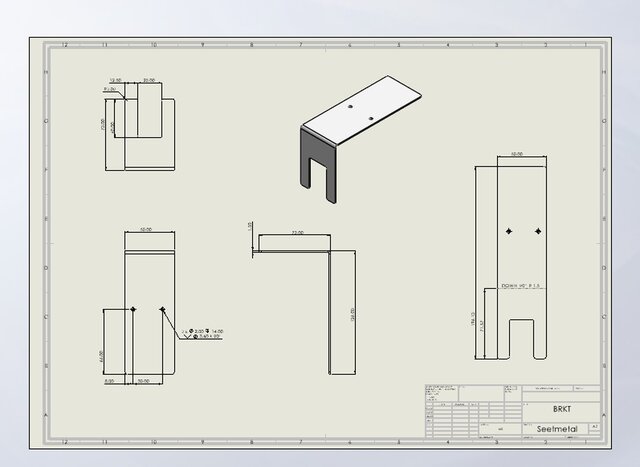The width and height of the screenshot is (640, 467).
Task: Select the shaded isometric bracket view
Action: pos(361,139)
